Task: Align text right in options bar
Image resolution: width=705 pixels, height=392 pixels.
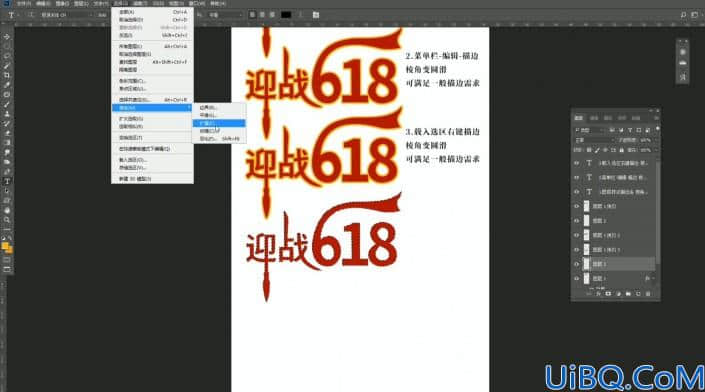Action: click(x=272, y=15)
